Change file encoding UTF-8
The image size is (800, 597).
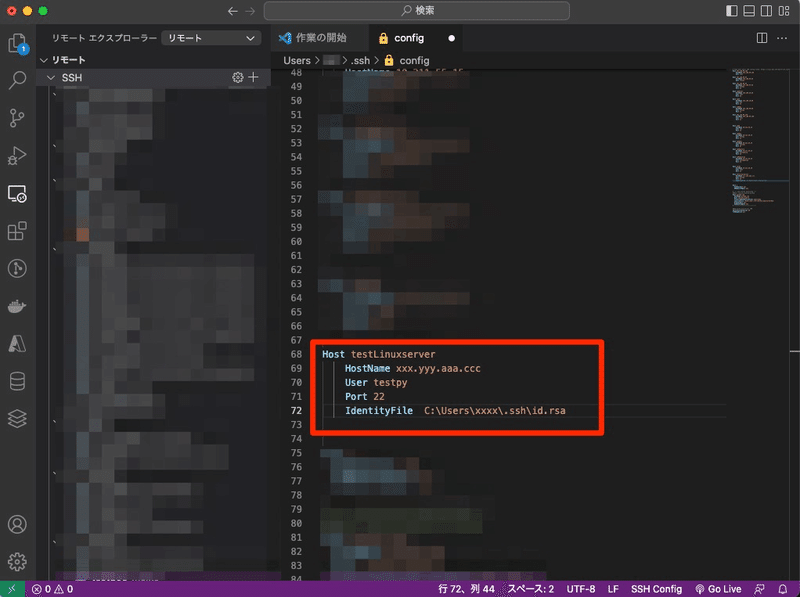coord(581,589)
